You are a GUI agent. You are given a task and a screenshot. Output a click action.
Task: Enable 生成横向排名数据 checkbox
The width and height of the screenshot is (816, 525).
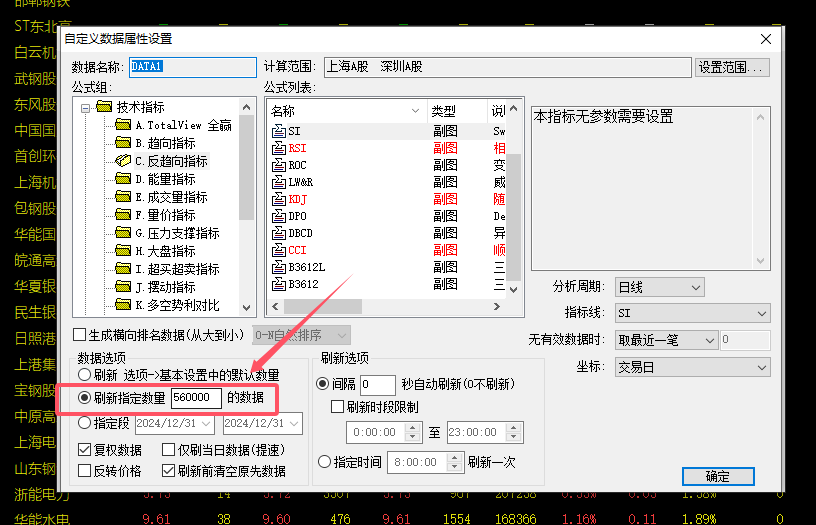coord(80,335)
